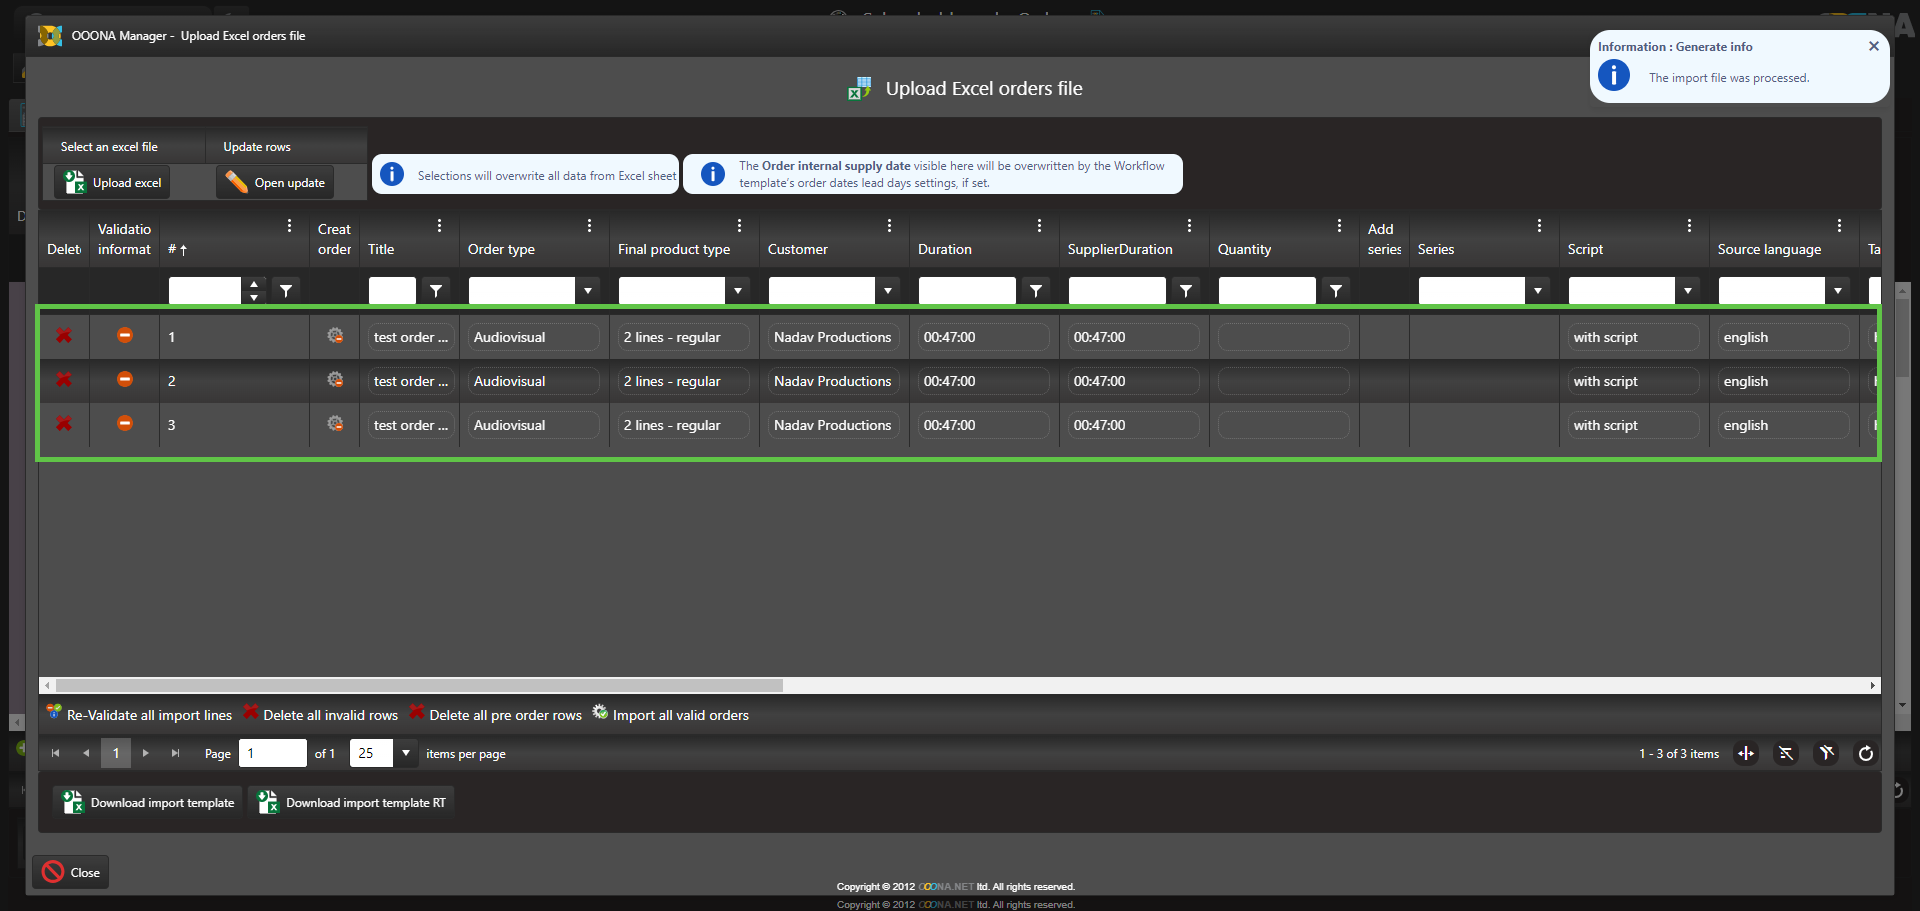Close the Generate info notification
This screenshot has width=1920, height=911.
tap(1873, 46)
